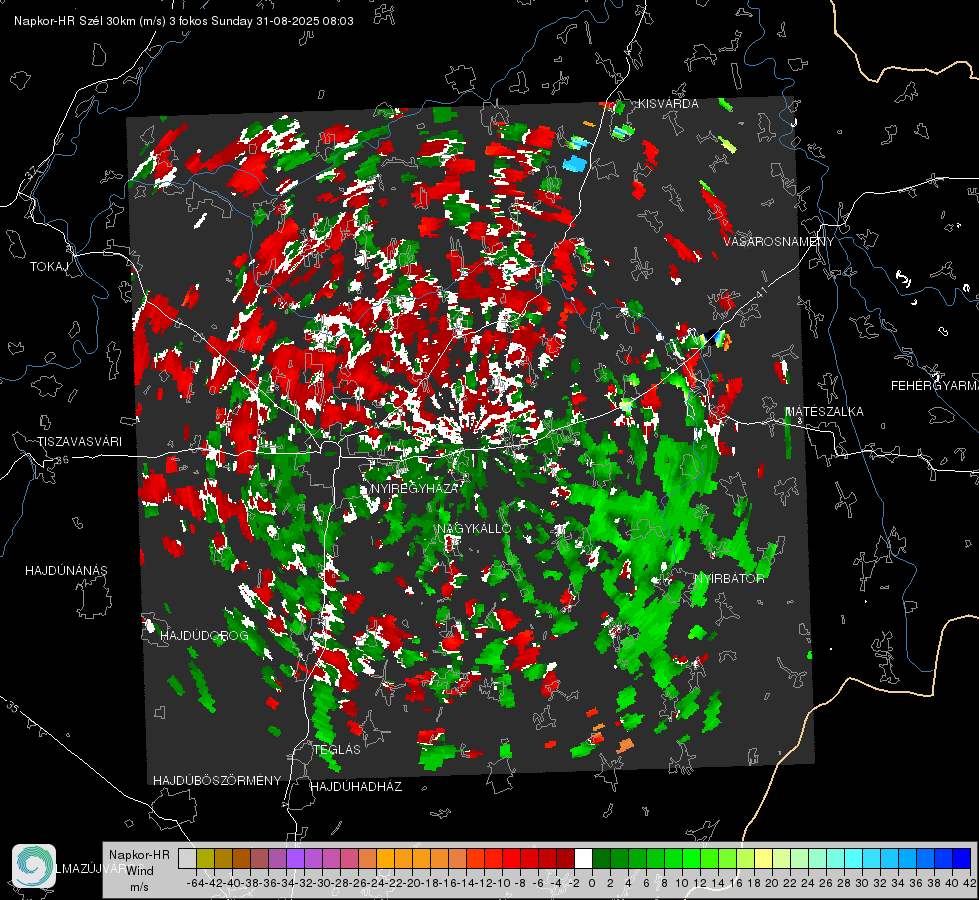The height and width of the screenshot is (900, 979).
Task: Click road number 41 near Vásárosnamény
Action: (760, 292)
